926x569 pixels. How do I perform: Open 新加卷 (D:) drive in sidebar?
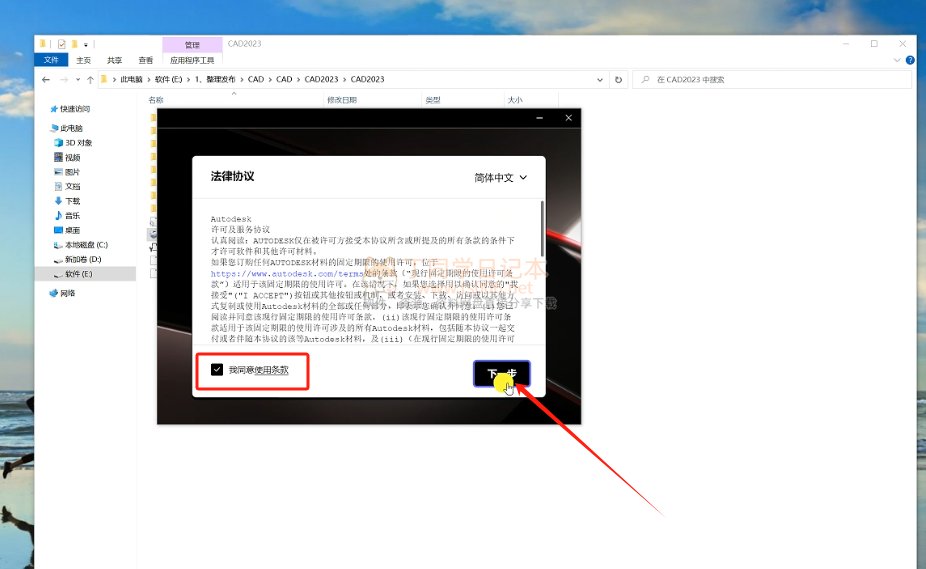click(x=83, y=259)
